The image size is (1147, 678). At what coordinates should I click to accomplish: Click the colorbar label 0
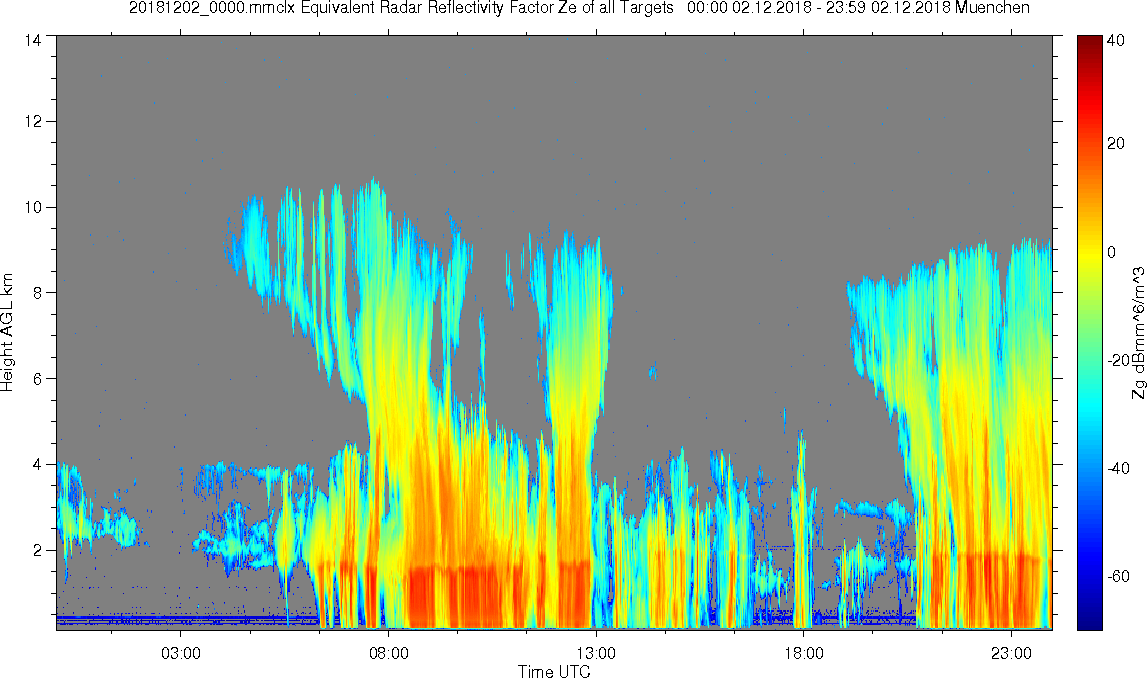point(1111,252)
